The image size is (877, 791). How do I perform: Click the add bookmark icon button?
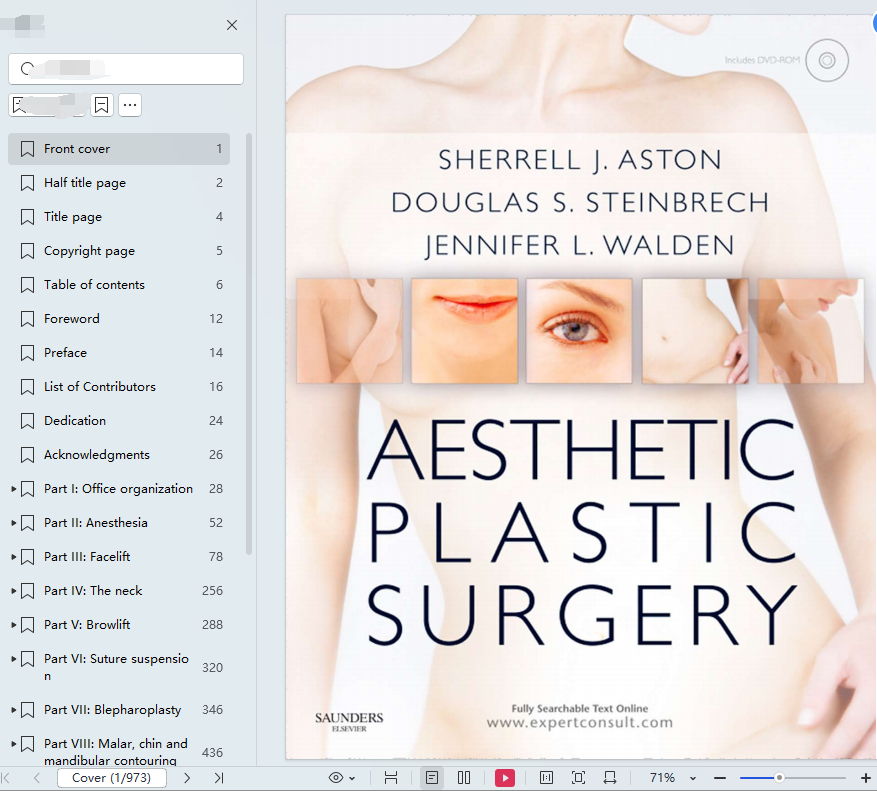coord(102,105)
